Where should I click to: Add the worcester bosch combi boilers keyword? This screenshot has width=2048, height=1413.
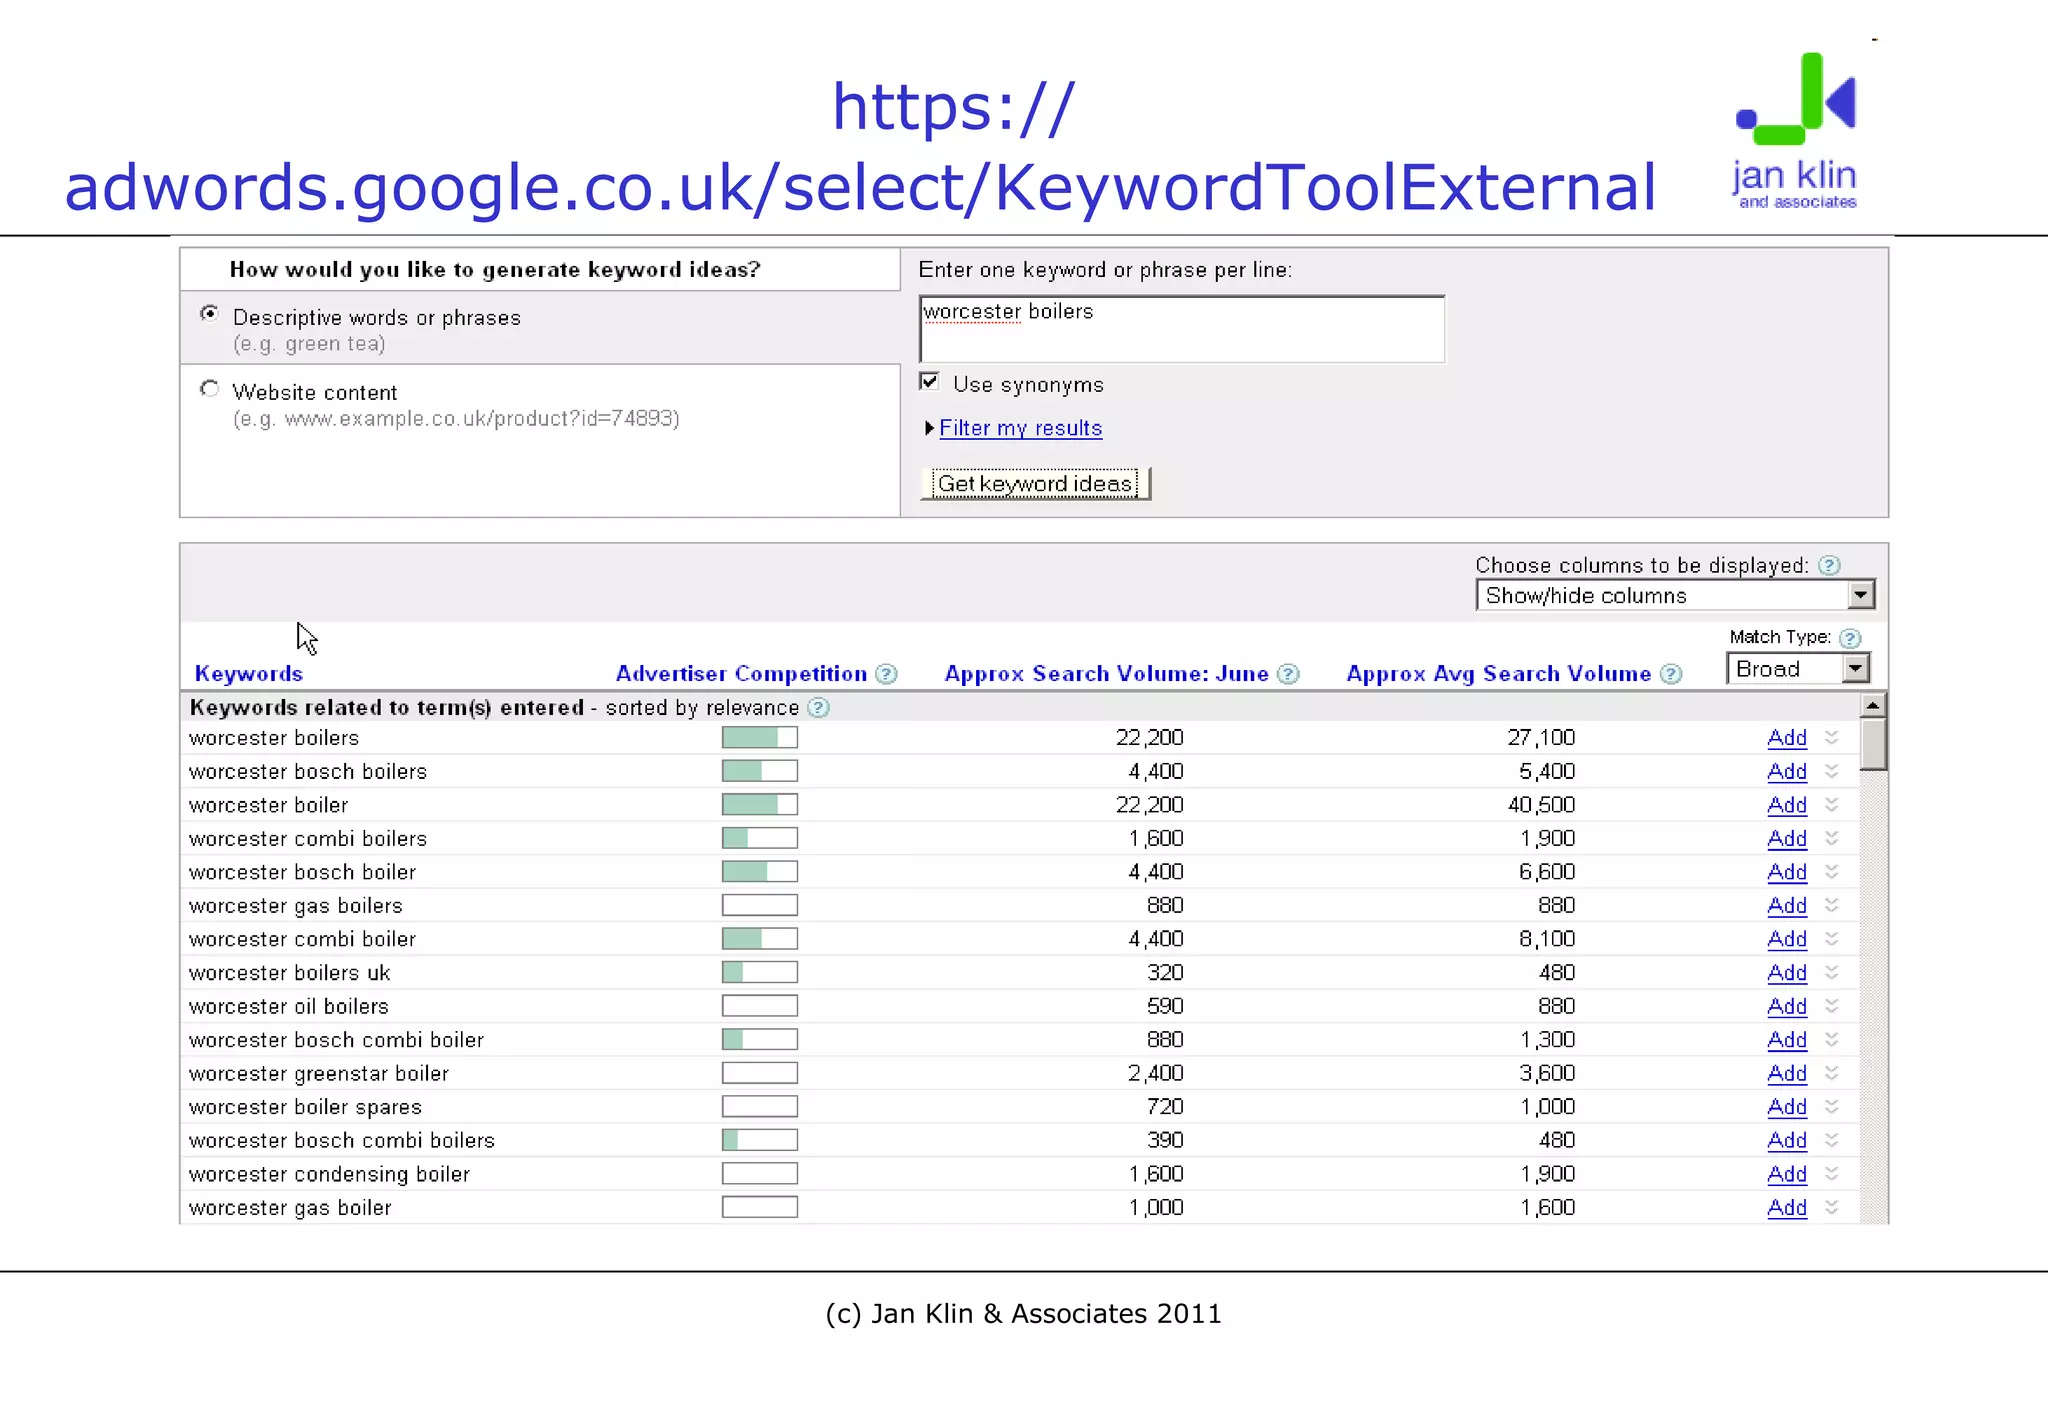(x=1787, y=1141)
